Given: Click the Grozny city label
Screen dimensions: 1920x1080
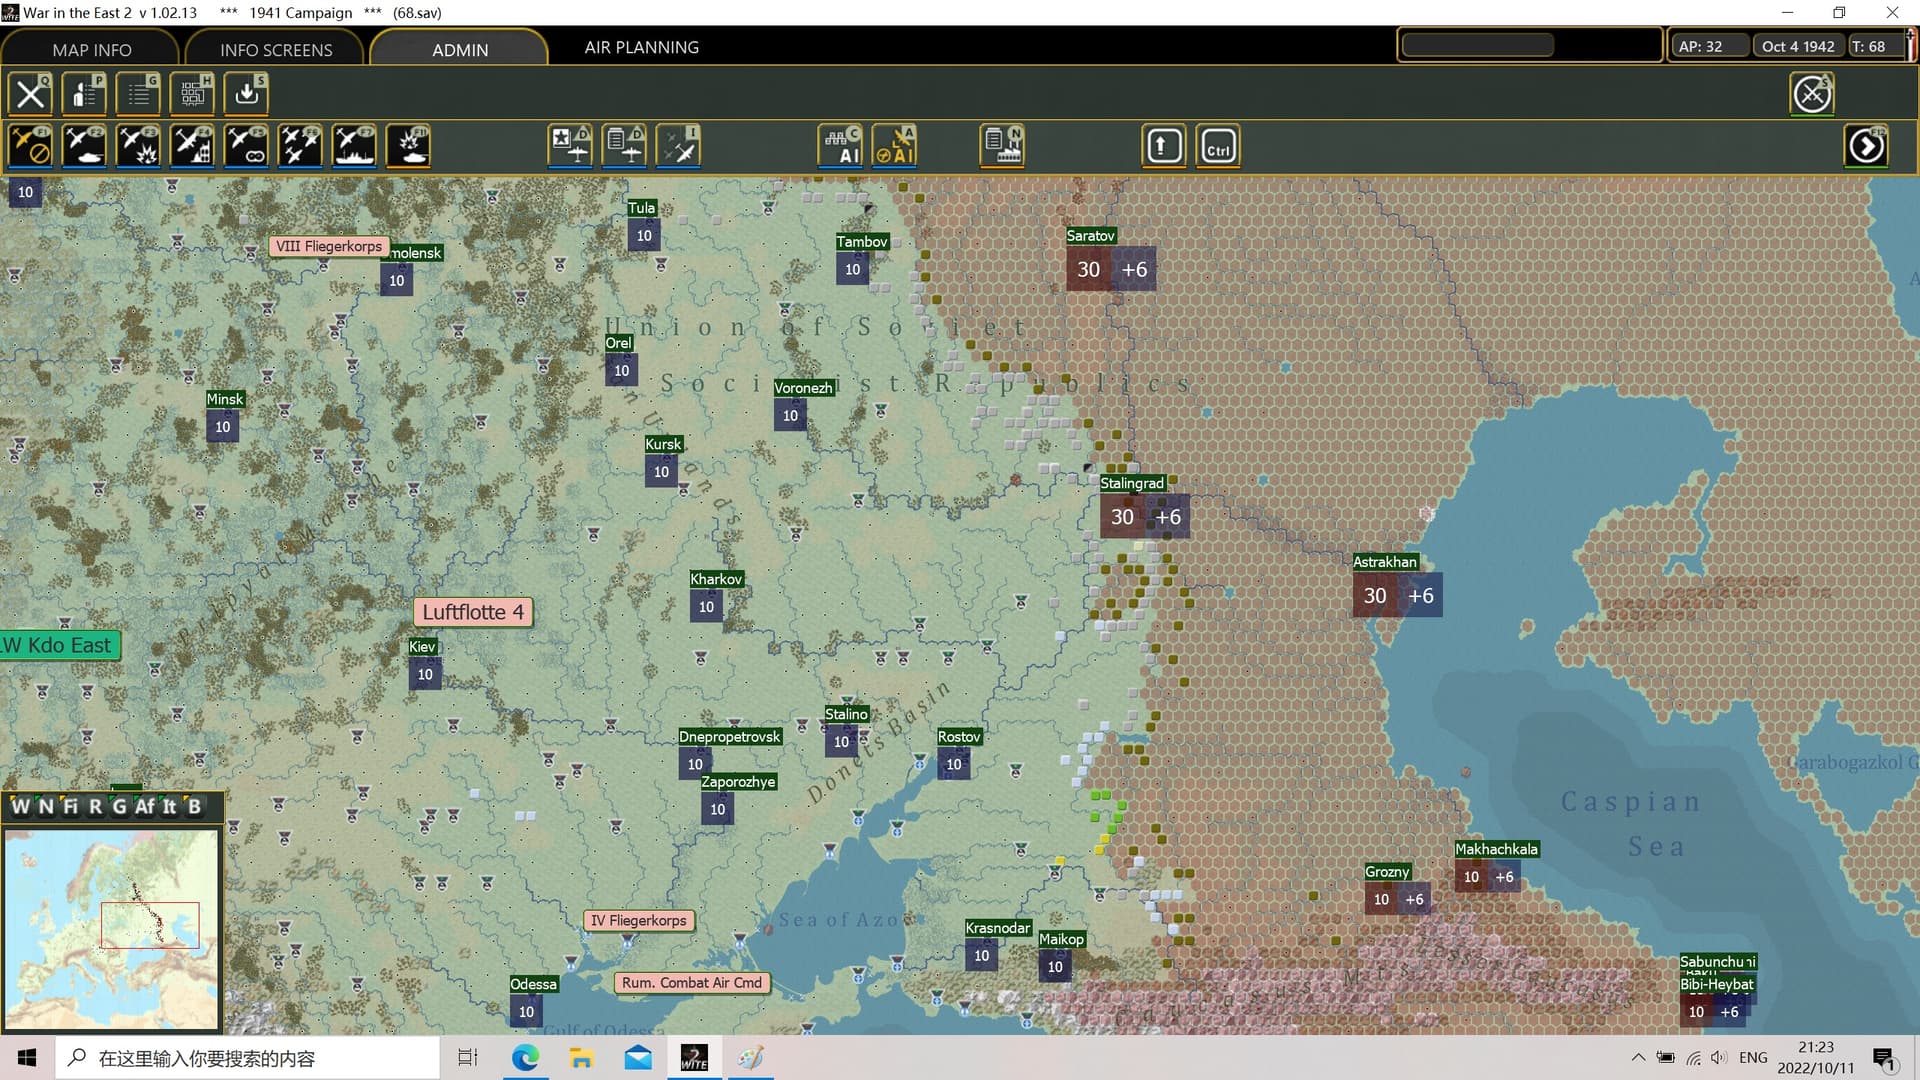Looking at the screenshot, I should pos(1387,872).
